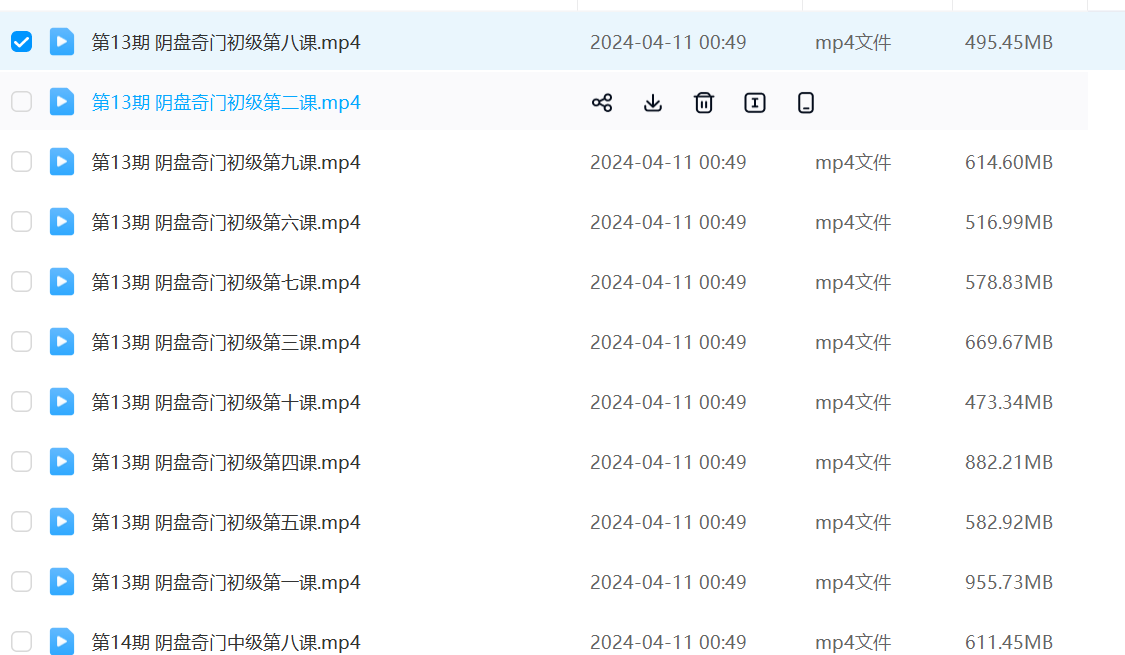Uncheck the 第13期 初级第八课.mp4 checkbox
Screen dimensions: 1125x655
(21, 42)
